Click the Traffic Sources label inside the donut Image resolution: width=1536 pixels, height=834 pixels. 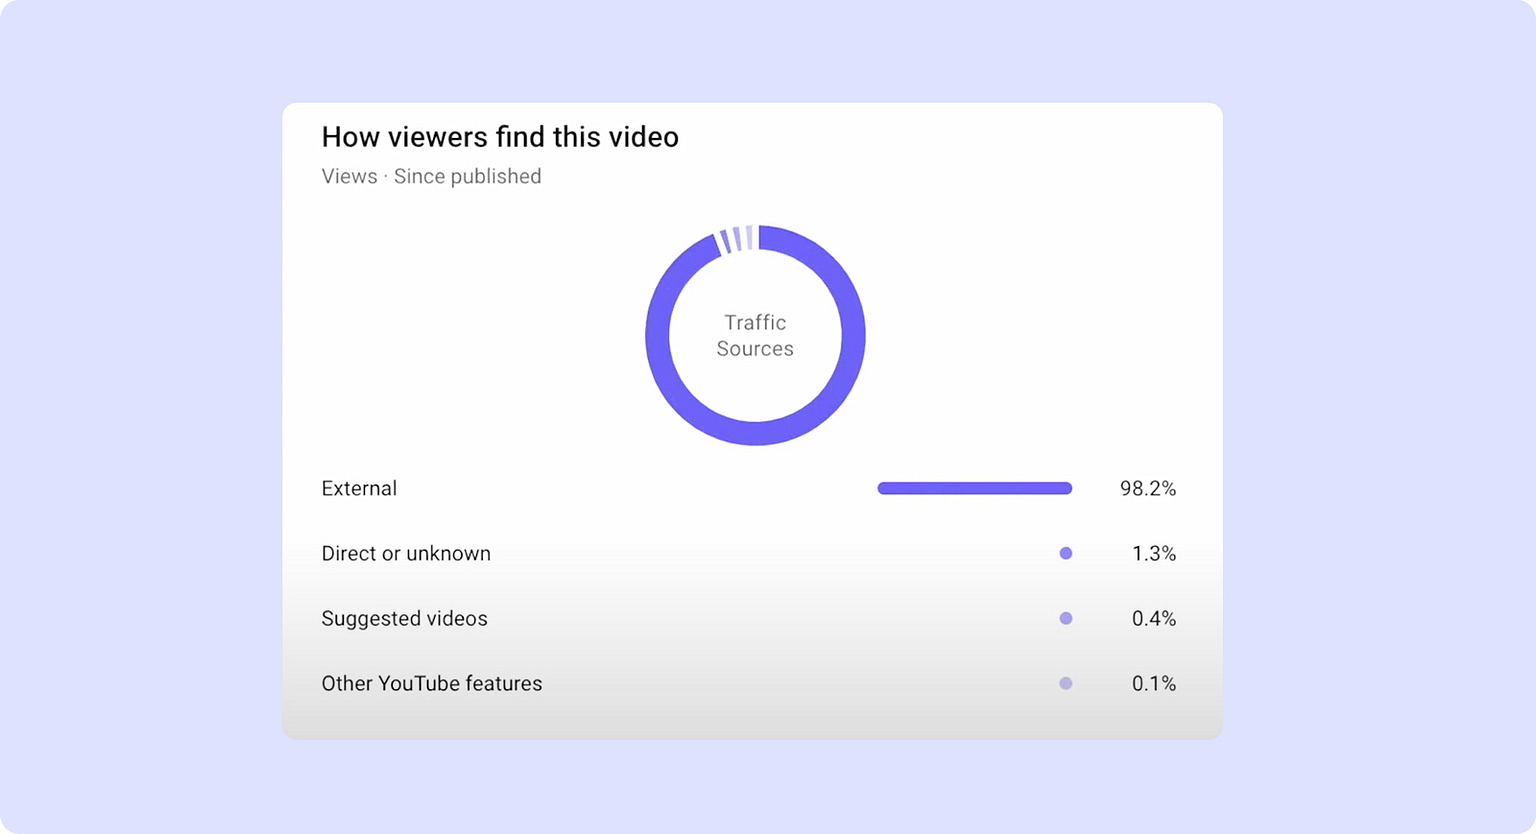[x=755, y=336]
